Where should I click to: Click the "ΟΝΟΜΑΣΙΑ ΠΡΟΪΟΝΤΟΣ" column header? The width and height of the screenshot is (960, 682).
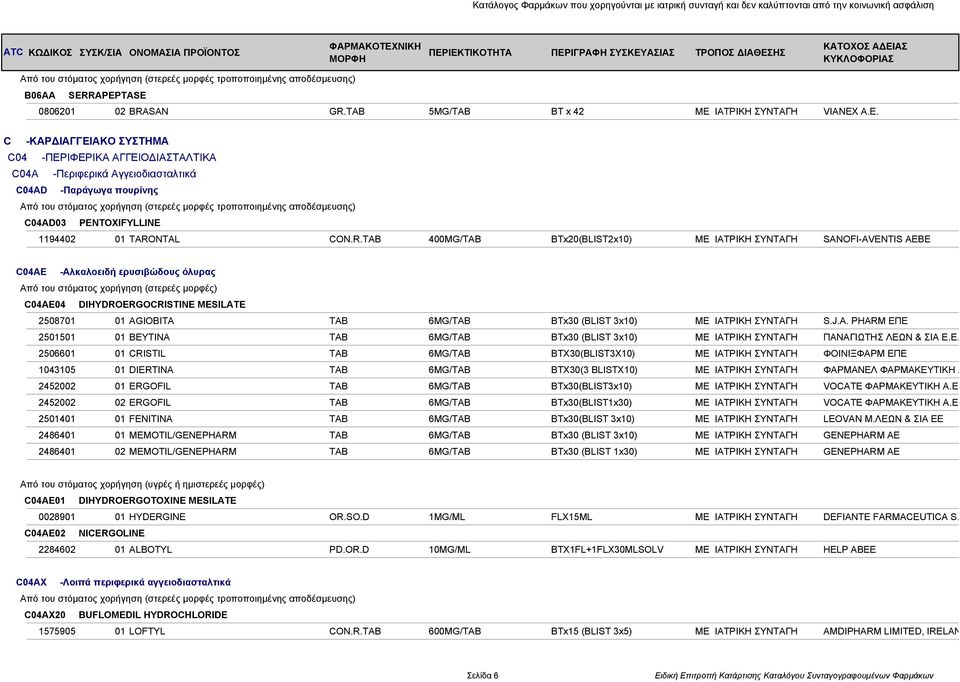[184, 53]
